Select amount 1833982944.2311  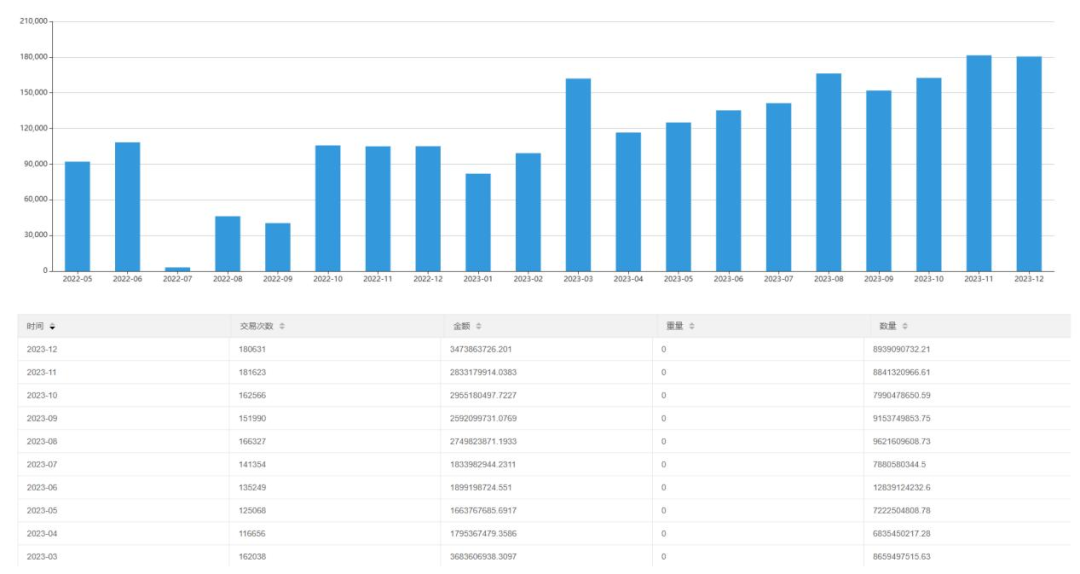[x=483, y=464]
